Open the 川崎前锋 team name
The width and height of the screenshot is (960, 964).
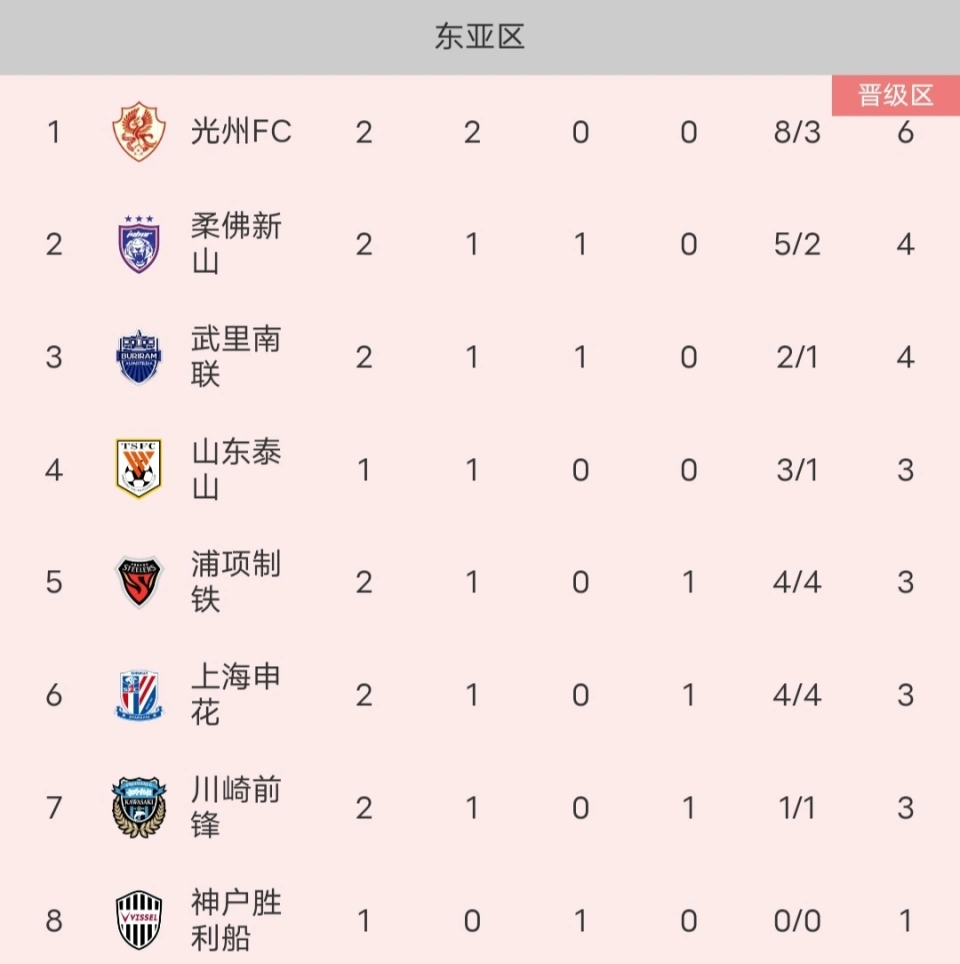236,807
